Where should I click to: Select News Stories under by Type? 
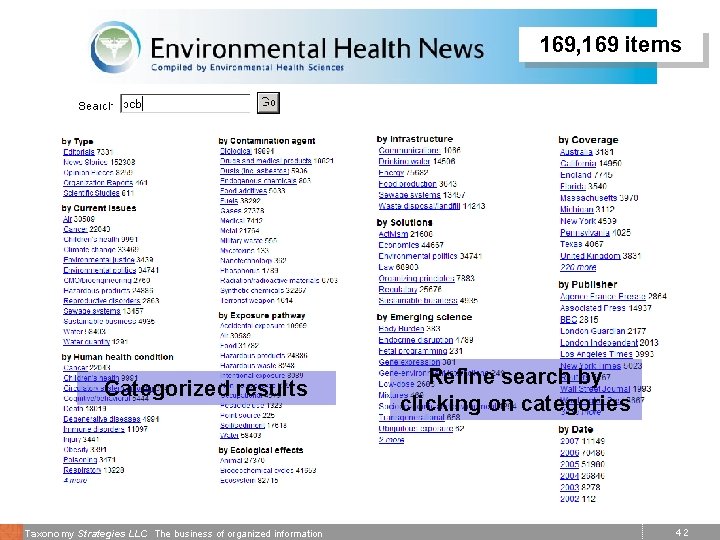point(85,162)
